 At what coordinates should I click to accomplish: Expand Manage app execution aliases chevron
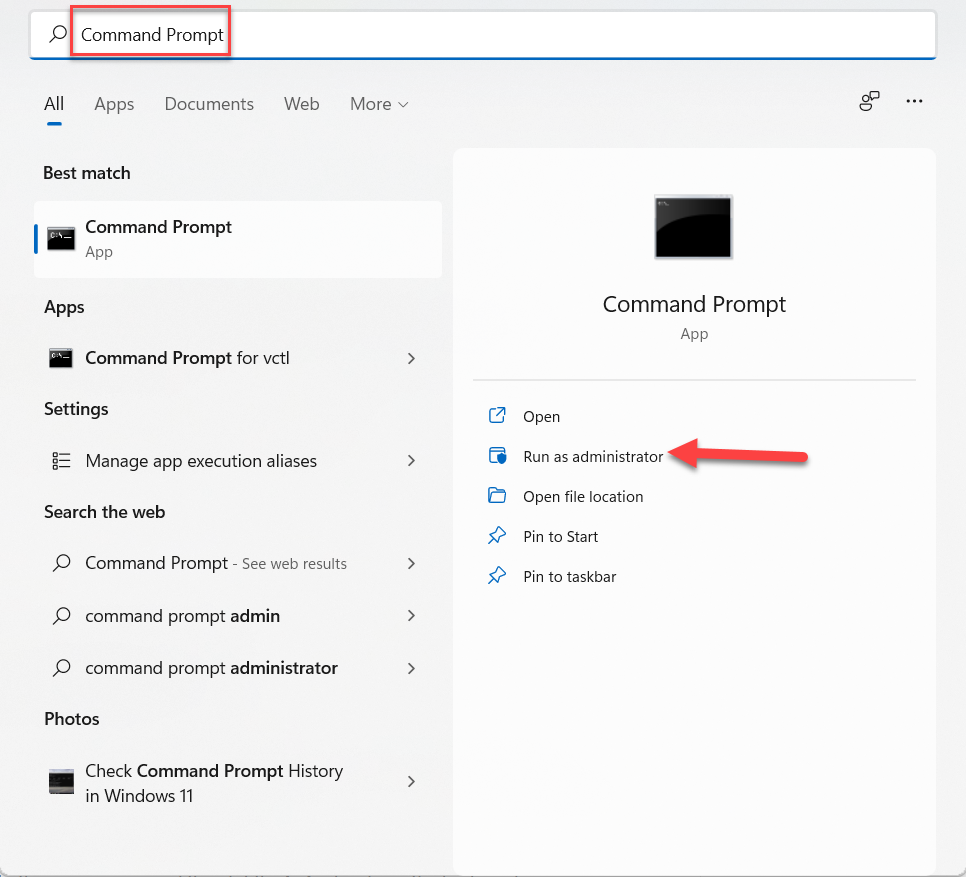click(x=411, y=461)
